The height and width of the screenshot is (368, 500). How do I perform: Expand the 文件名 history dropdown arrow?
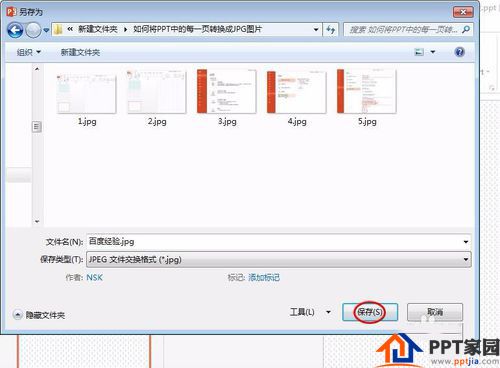[x=466, y=242]
